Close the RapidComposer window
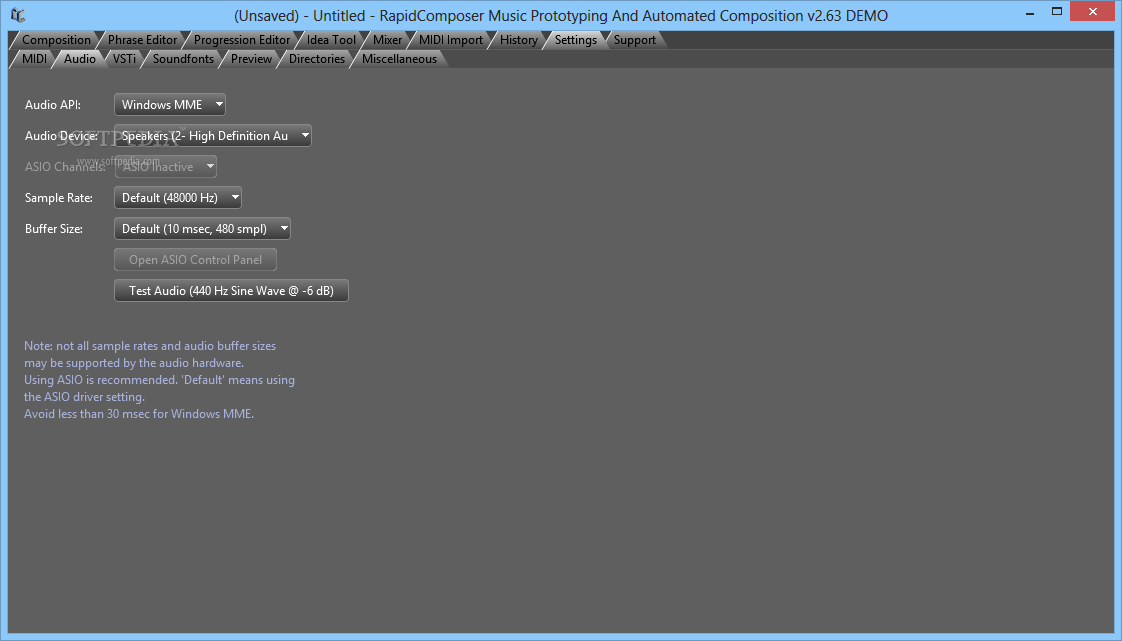 [x=1093, y=11]
